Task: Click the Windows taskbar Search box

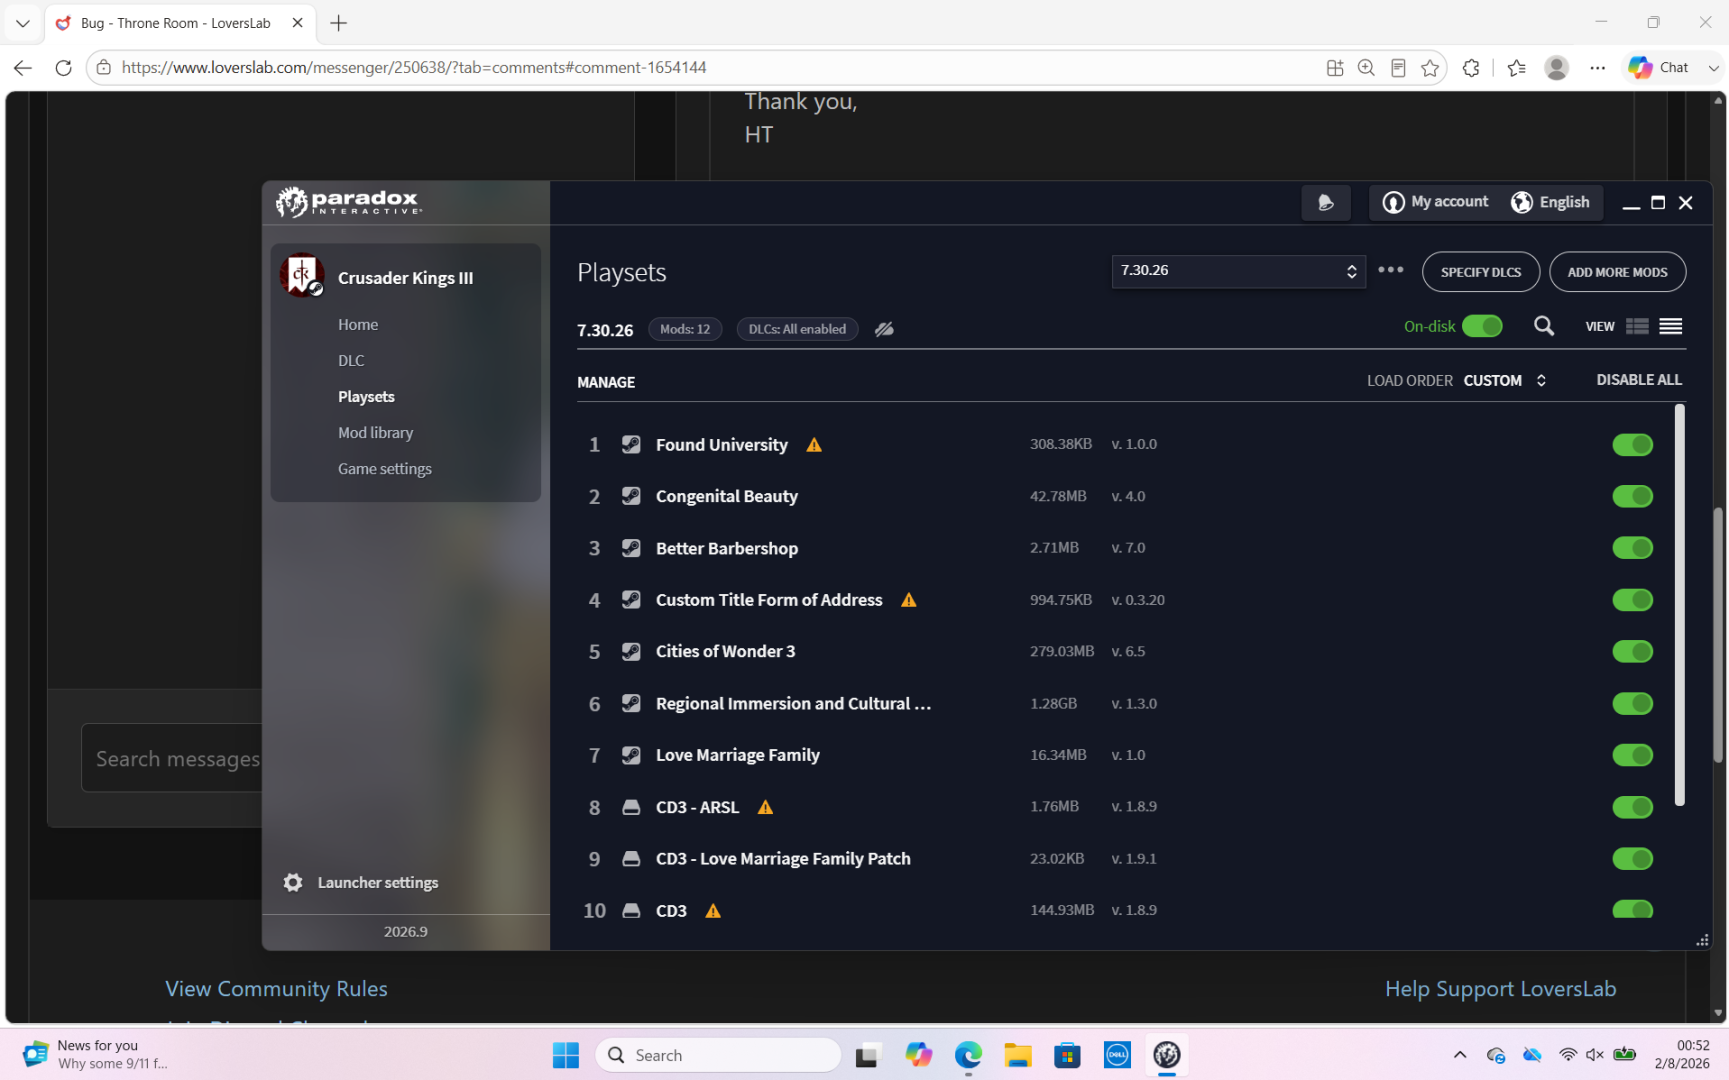Action: (718, 1055)
